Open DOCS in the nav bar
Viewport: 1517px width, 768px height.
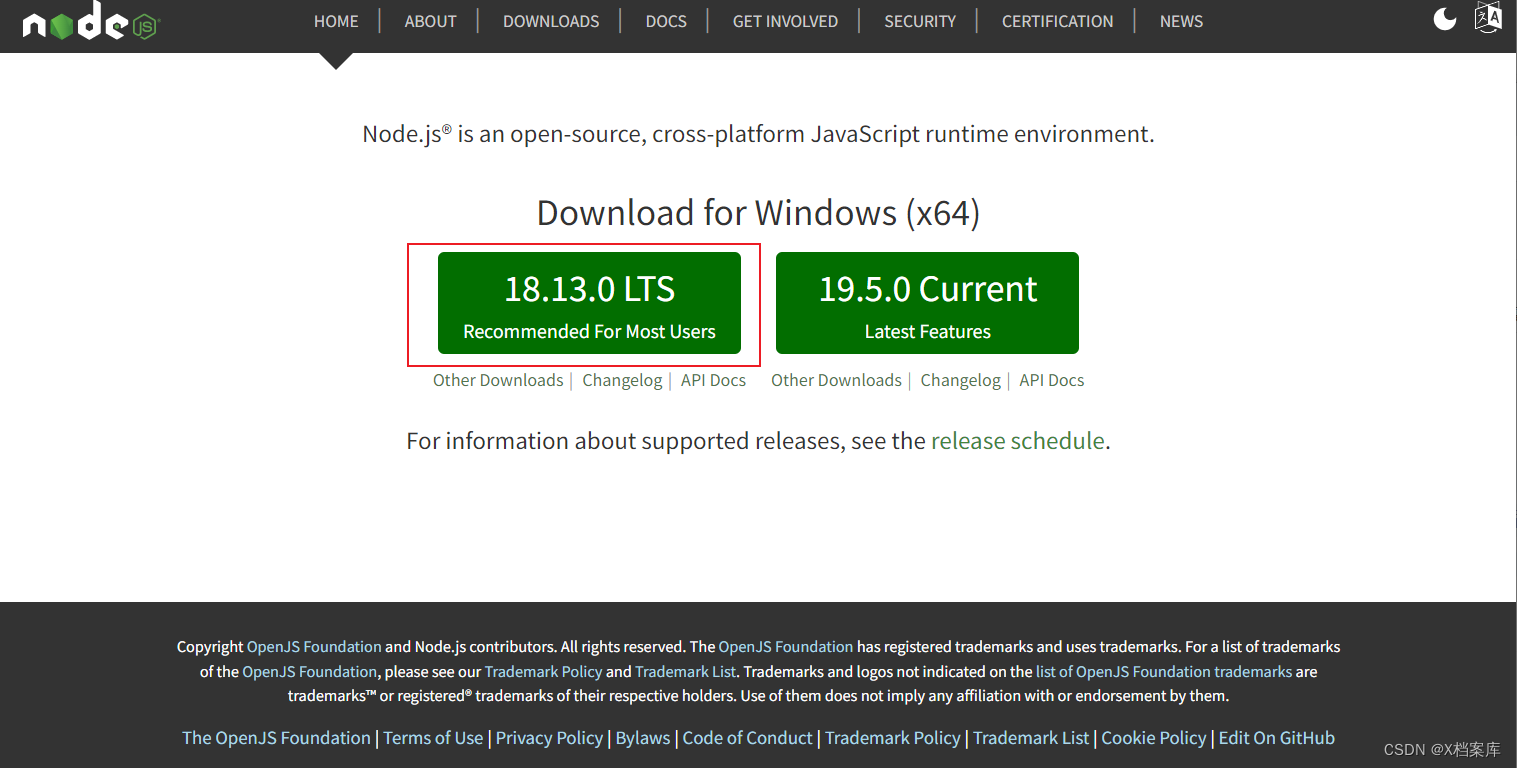666,21
